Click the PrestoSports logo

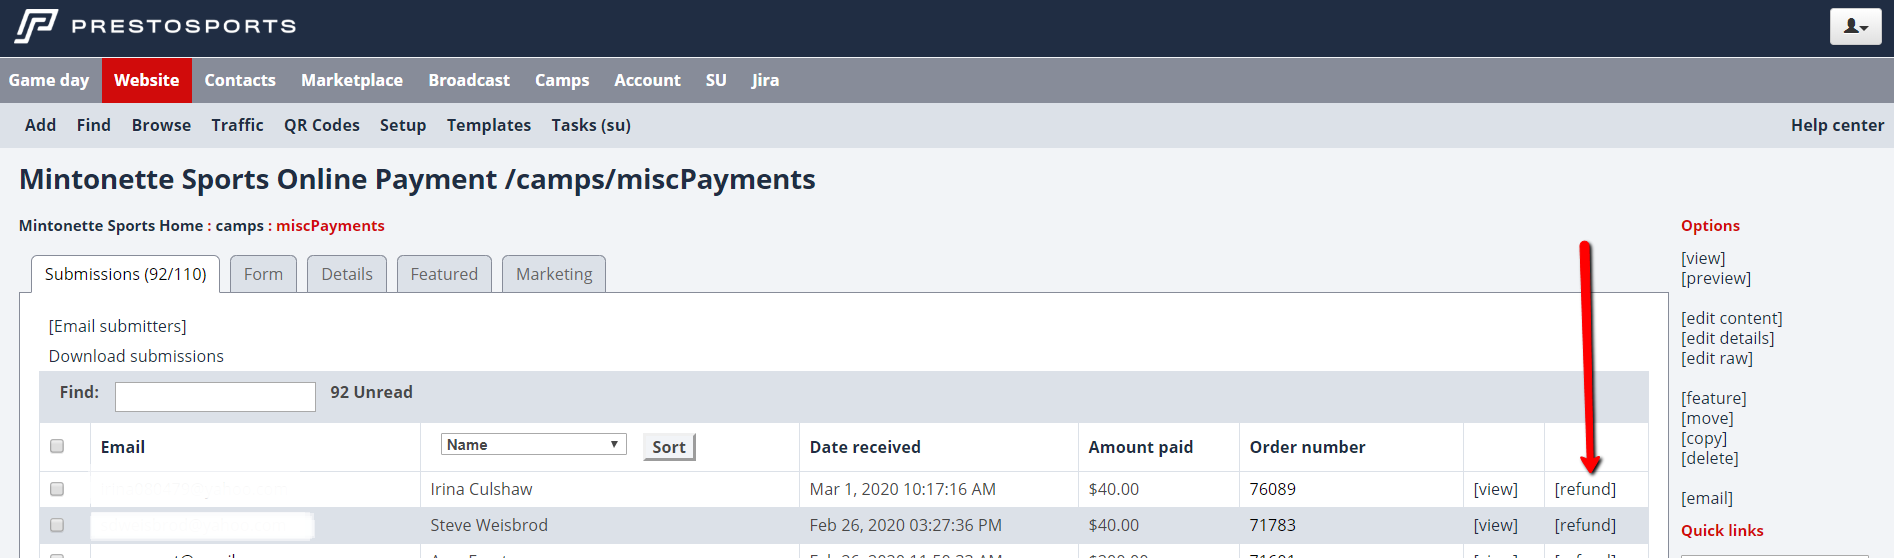pos(155,26)
